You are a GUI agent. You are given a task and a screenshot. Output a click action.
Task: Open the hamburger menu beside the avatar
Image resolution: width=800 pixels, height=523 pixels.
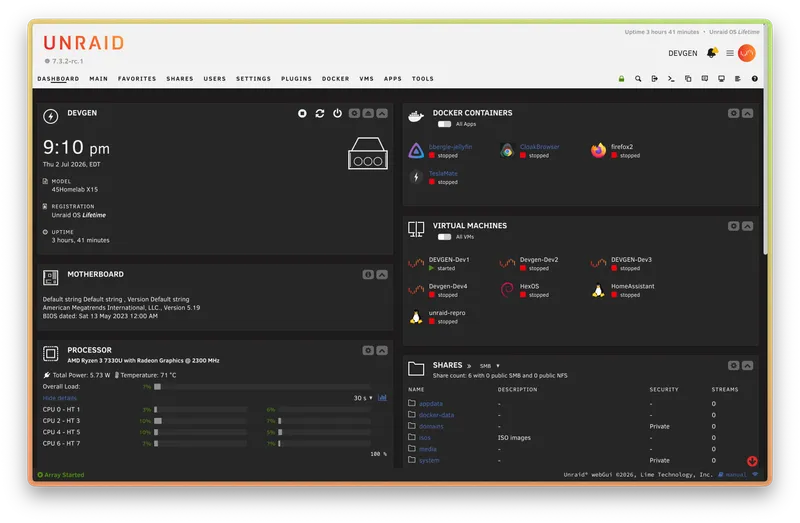click(x=730, y=53)
